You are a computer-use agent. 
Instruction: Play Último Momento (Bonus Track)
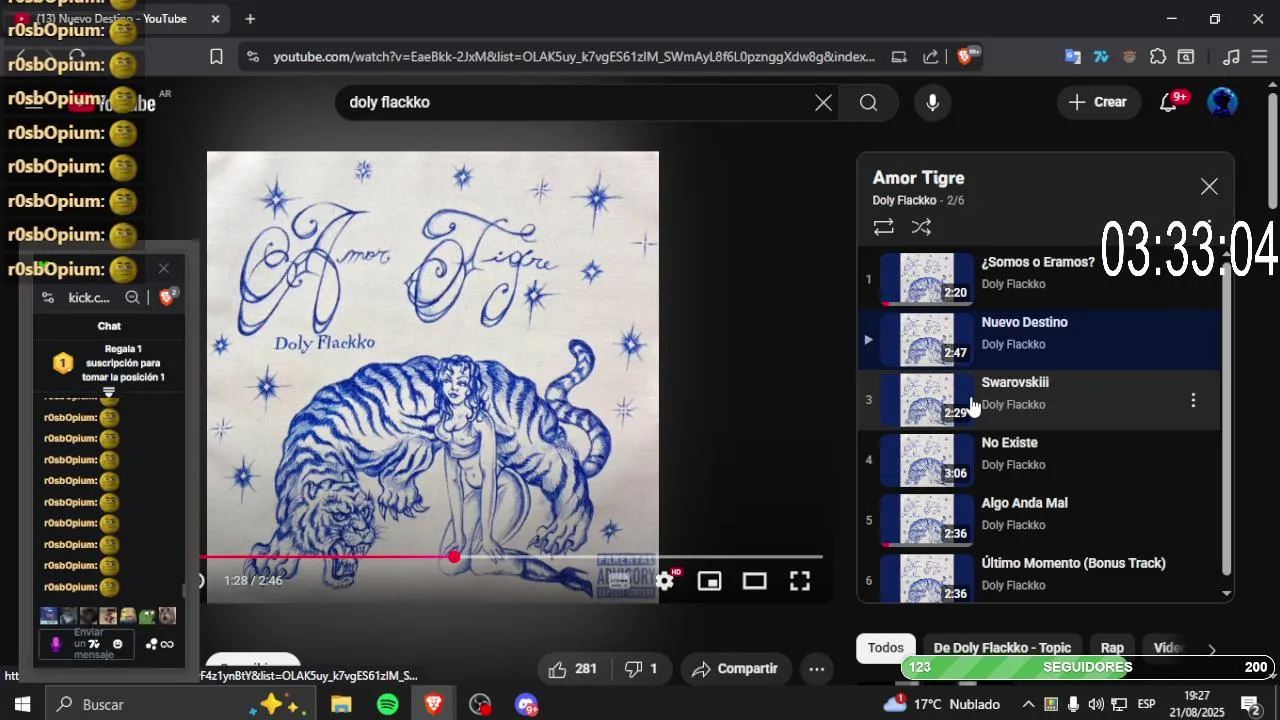coord(1040,578)
